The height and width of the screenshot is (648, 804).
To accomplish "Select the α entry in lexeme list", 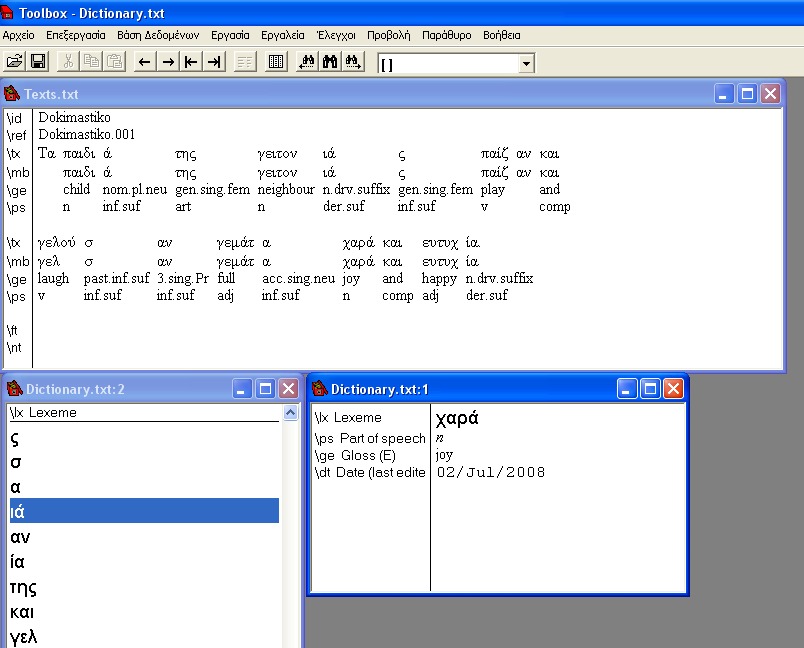I will pos(144,487).
